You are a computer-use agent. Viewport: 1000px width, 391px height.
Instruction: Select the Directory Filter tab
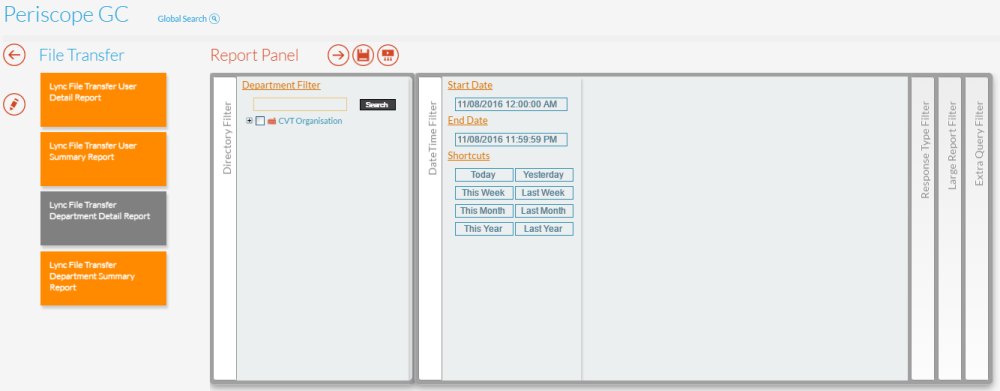pyautogui.click(x=225, y=228)
